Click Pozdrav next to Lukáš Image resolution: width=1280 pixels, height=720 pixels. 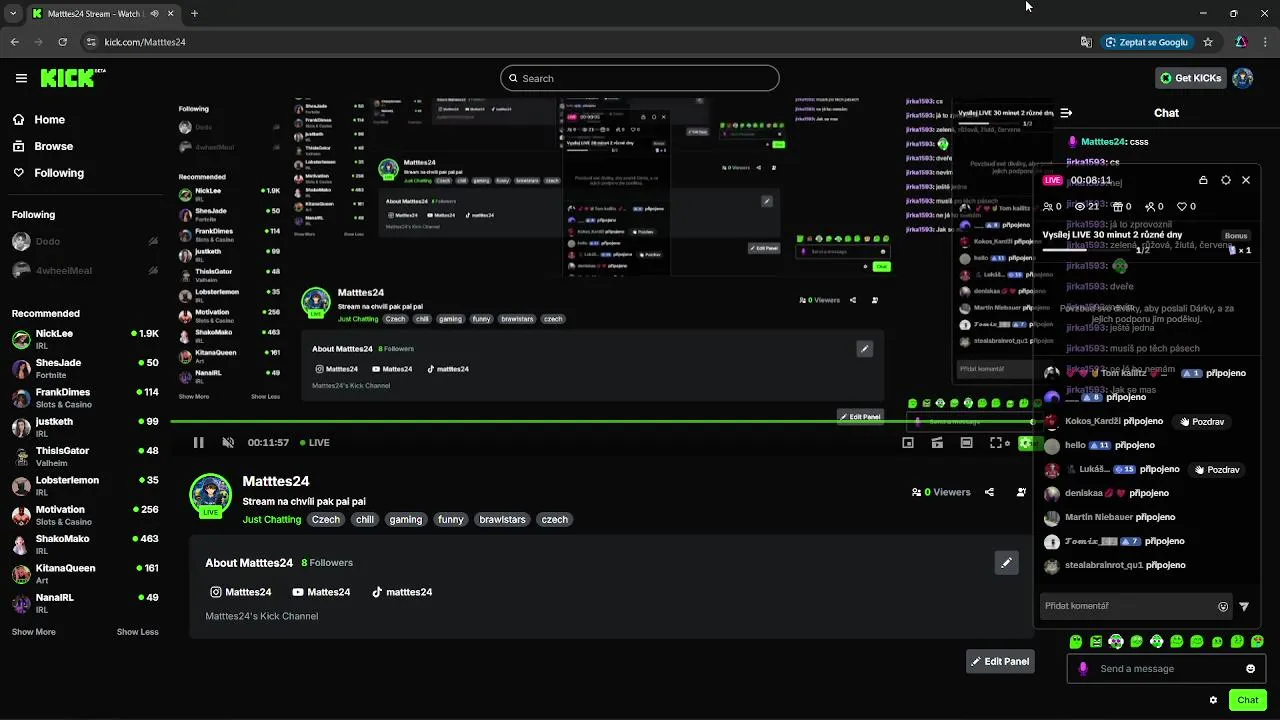point(1217,470)
